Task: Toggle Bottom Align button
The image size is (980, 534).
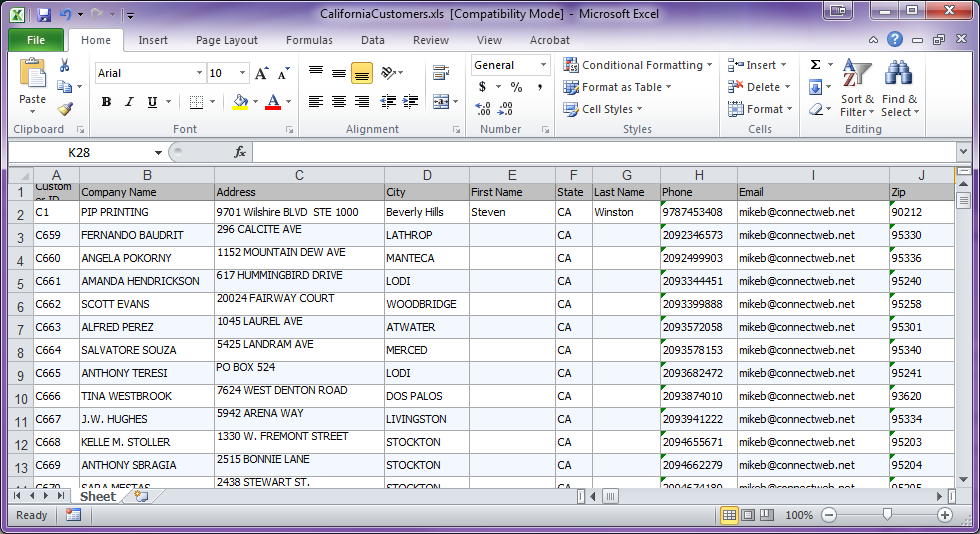Action: coord(362,73)
